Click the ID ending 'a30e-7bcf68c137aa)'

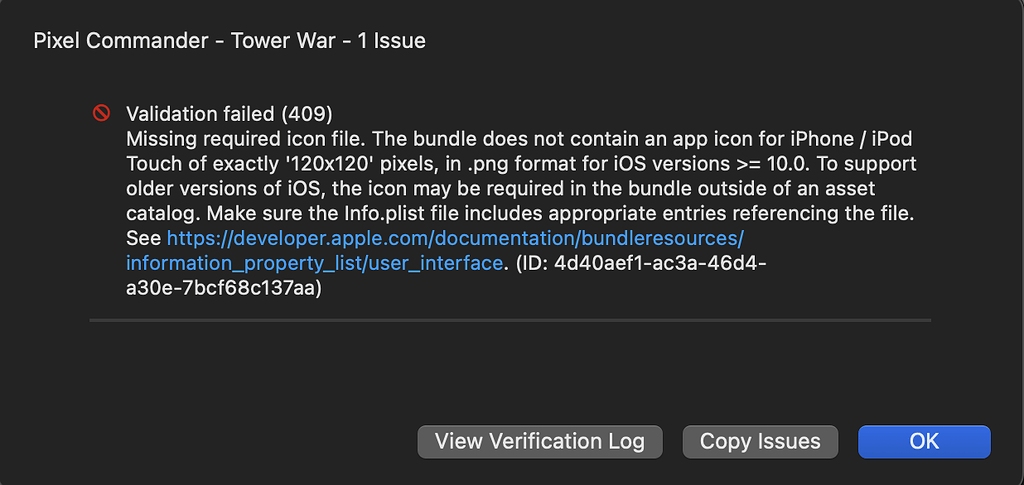(224, 289)
